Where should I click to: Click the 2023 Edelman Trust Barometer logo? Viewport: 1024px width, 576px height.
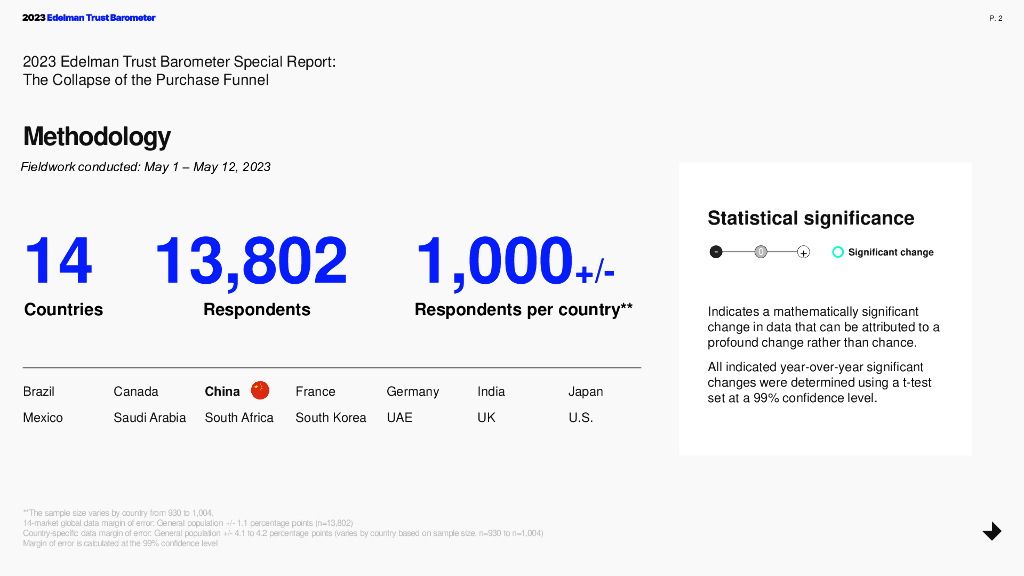89,18
